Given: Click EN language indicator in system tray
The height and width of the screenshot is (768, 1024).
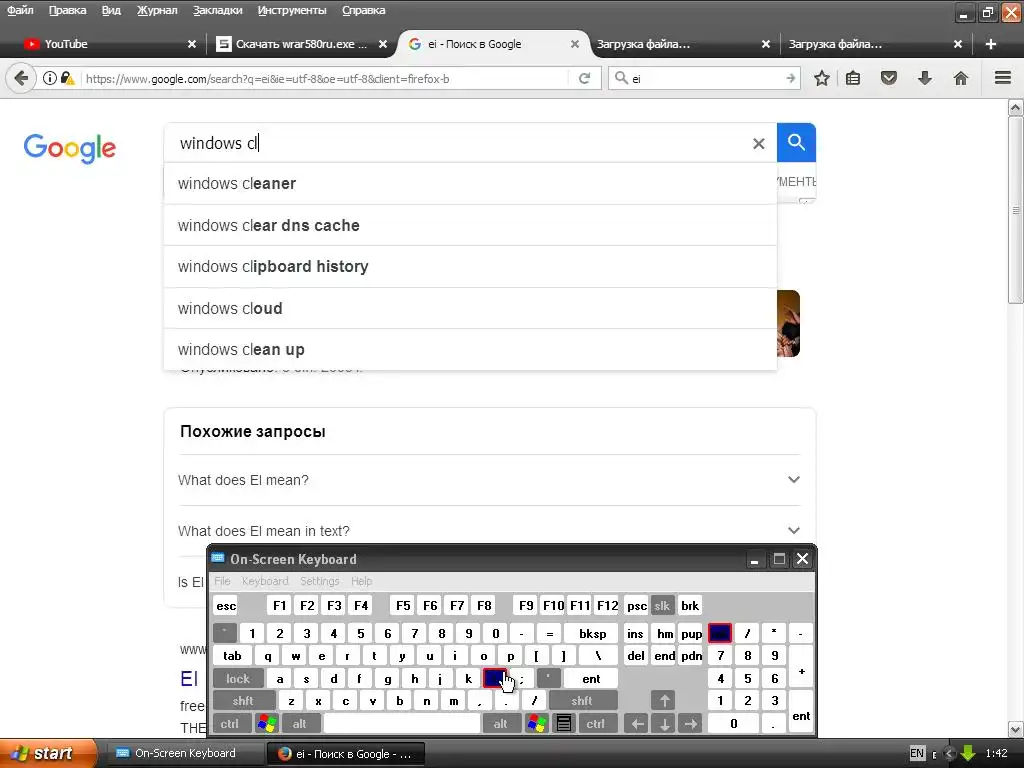Looking at the screenshot, I should (x=918, y=754).
